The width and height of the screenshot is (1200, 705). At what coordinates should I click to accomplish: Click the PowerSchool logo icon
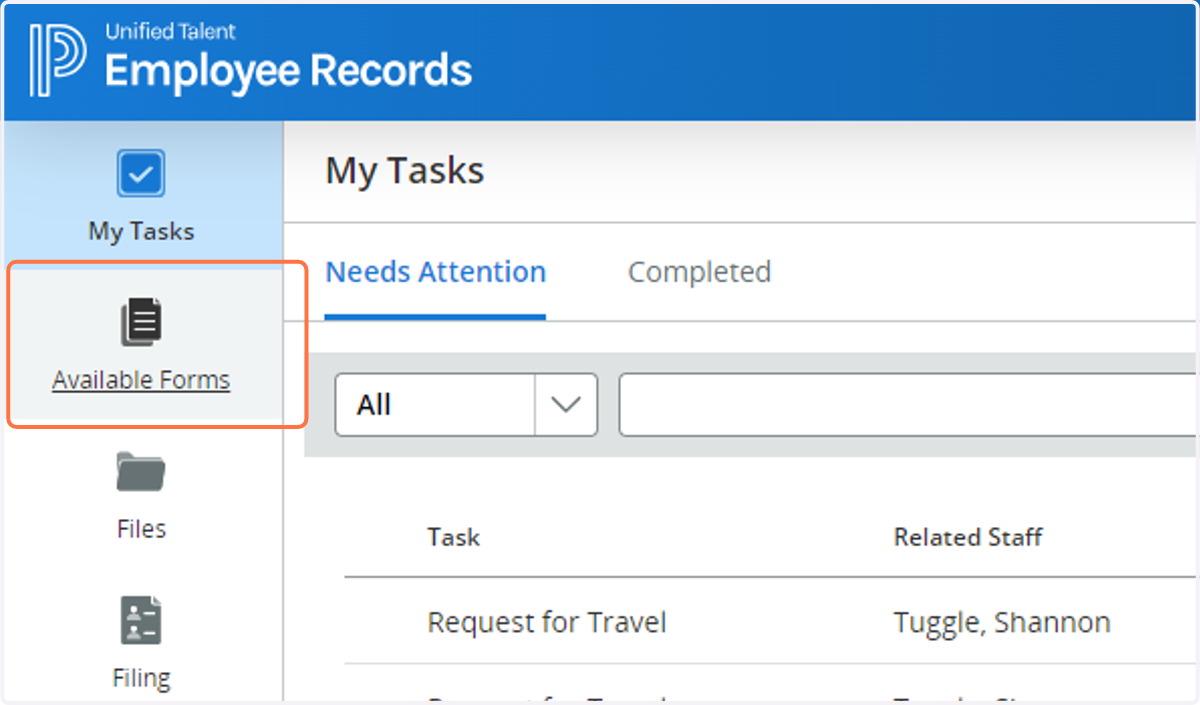click(58, 60)
